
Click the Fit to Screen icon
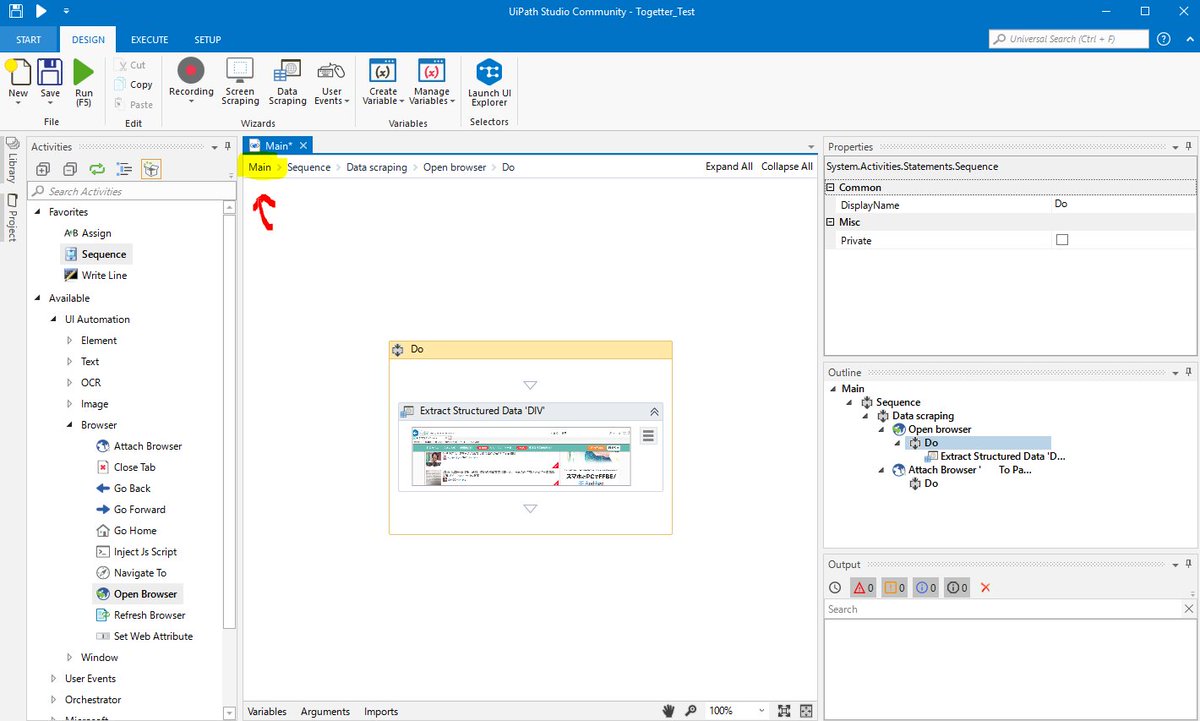click(784, 711)
